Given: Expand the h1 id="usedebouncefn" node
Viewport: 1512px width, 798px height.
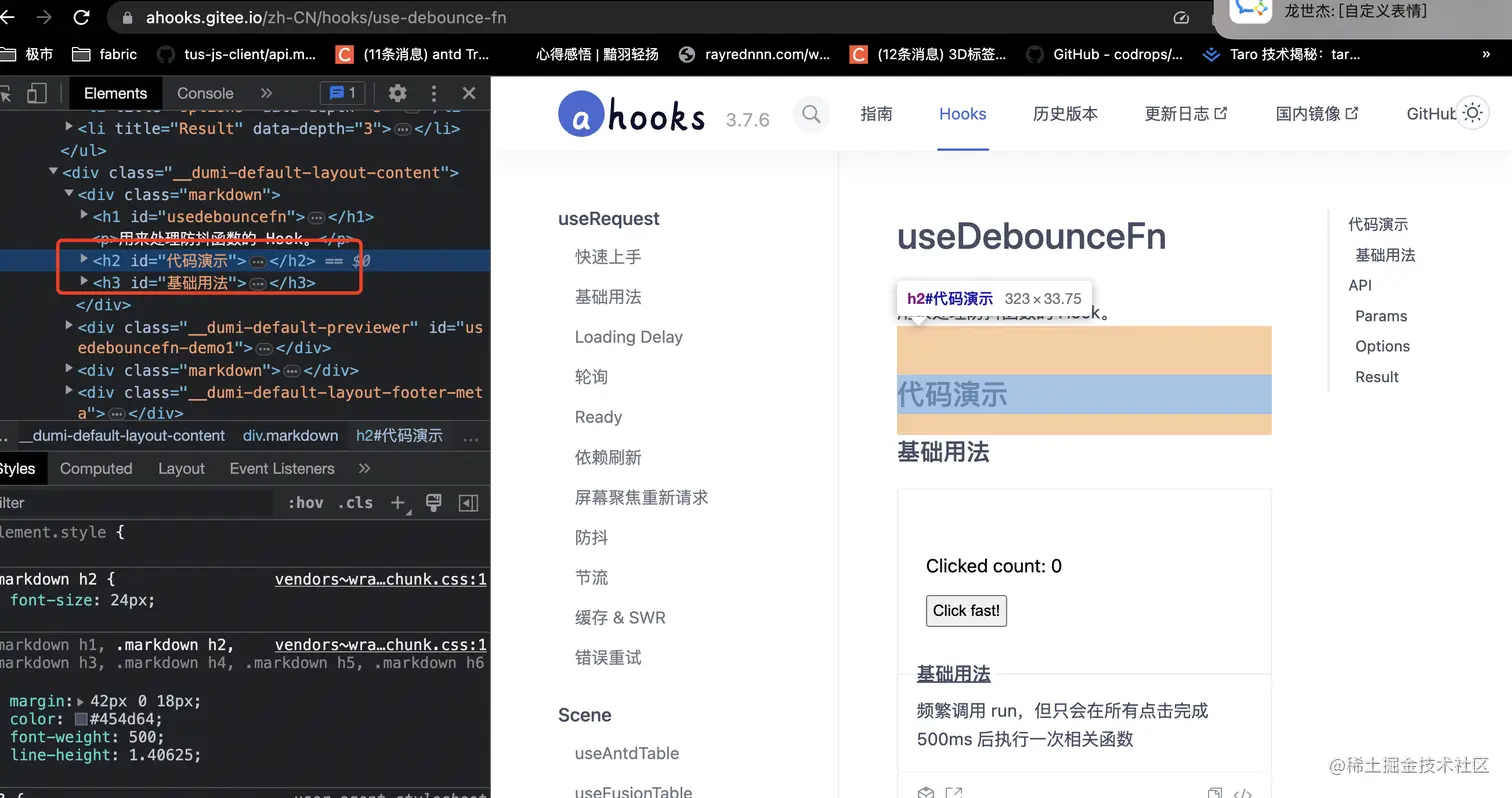Looking at the screenshot, I should [85, 215].
